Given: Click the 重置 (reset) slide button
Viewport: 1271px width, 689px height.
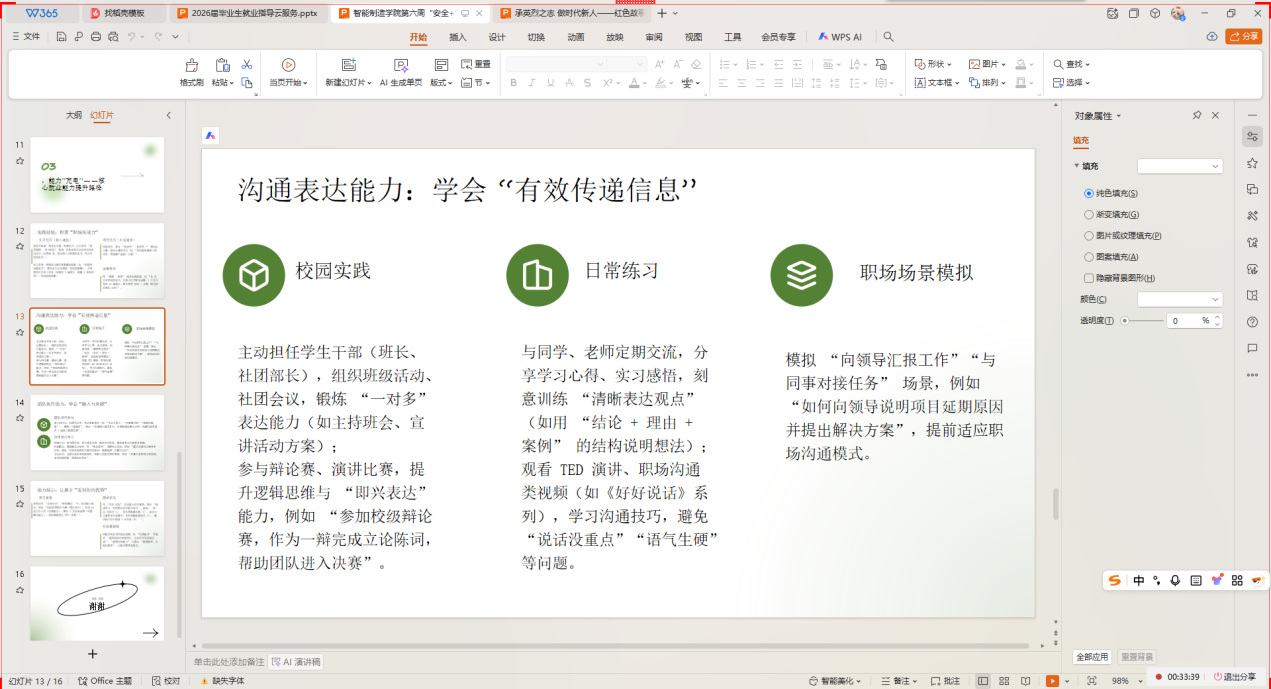Looking at the screenshot, I should point(475,64).
